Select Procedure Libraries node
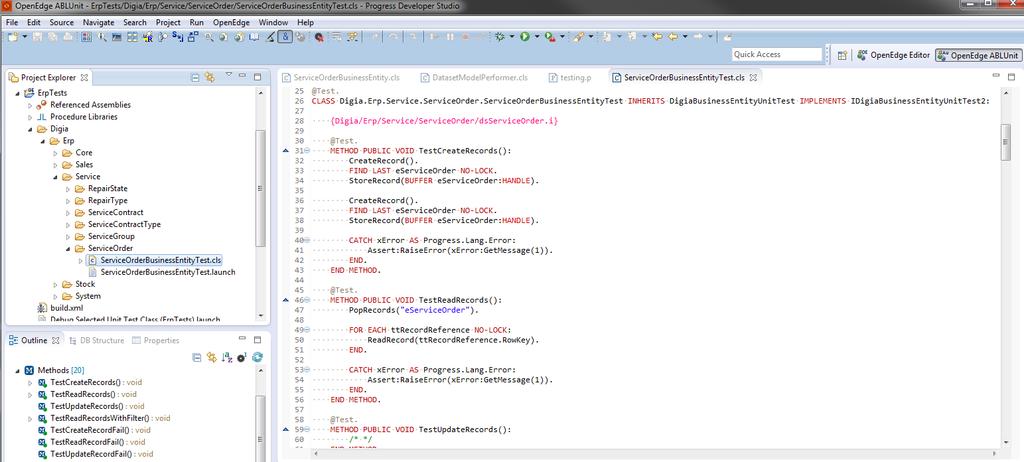 coord(84,117)
